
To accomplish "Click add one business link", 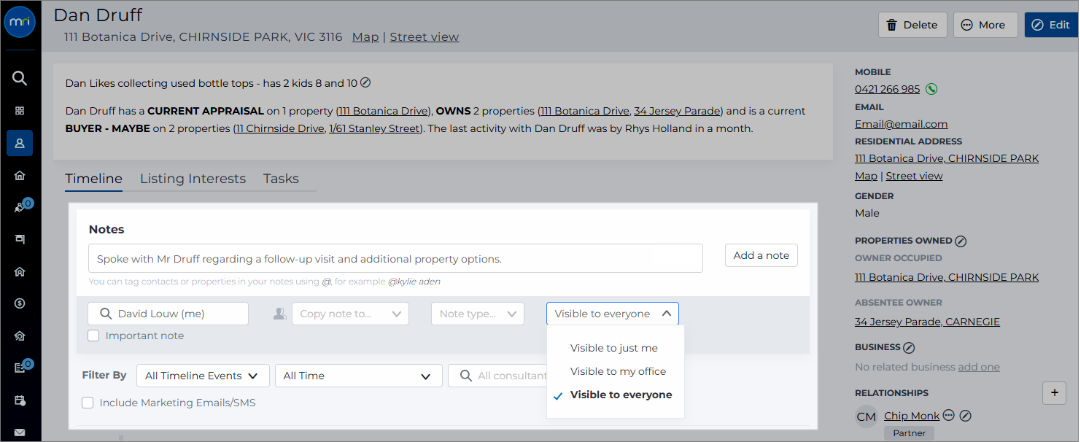I will 978,367.
